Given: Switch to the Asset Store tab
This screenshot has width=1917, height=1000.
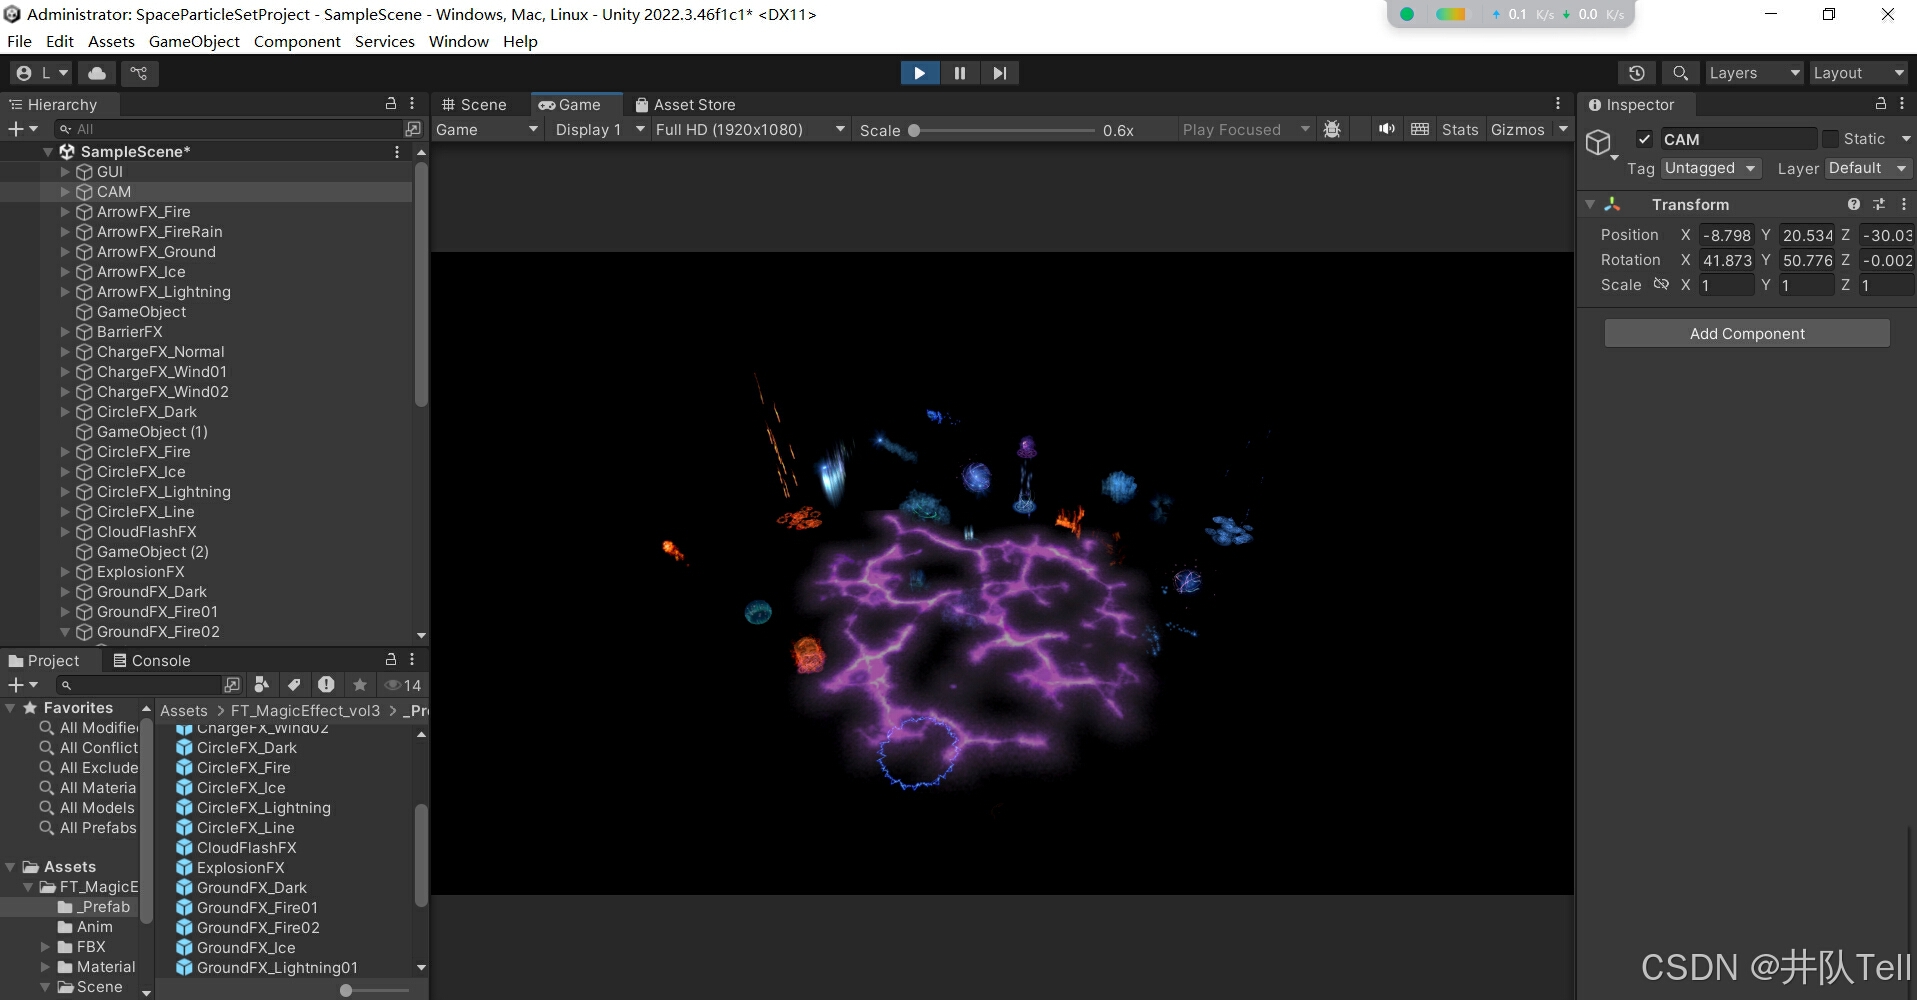Looking at the screenshot, I should point(686,105).
